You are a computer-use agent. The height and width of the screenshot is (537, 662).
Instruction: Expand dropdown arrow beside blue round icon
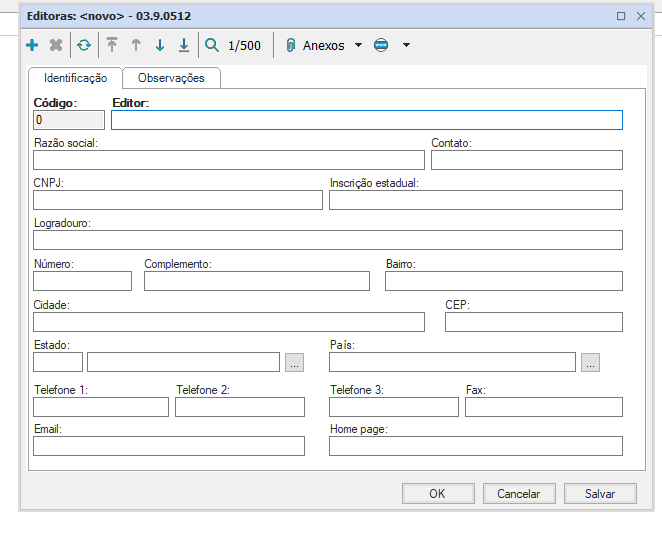click(406, 46)
